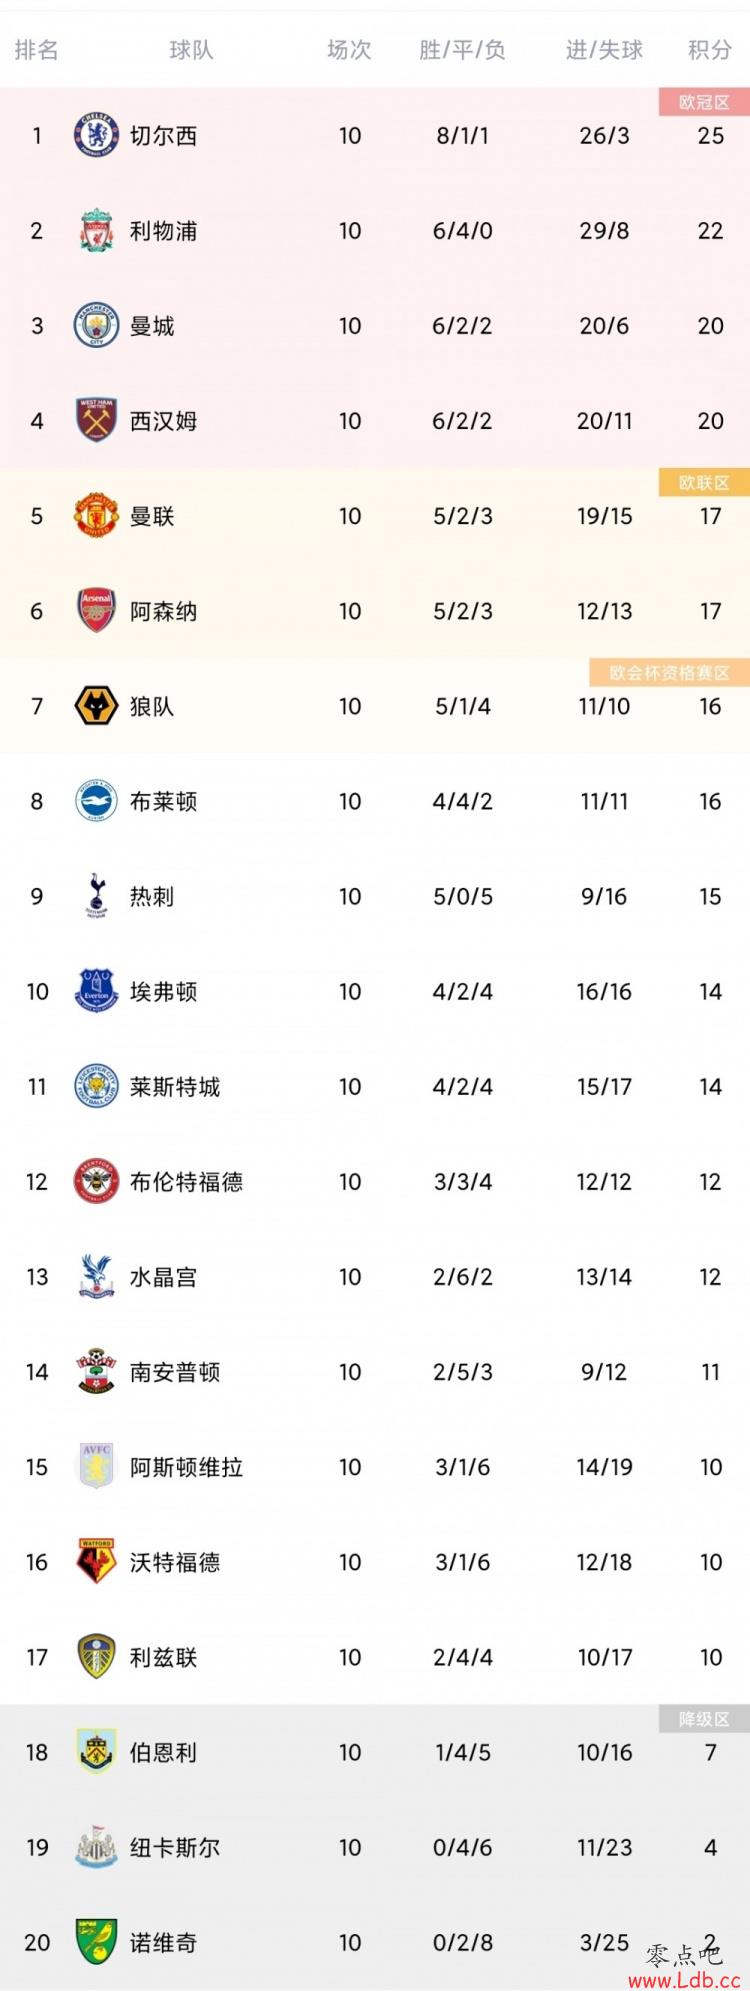Click the Manchester United crest

pyautogui.click(x=97, y=515)
